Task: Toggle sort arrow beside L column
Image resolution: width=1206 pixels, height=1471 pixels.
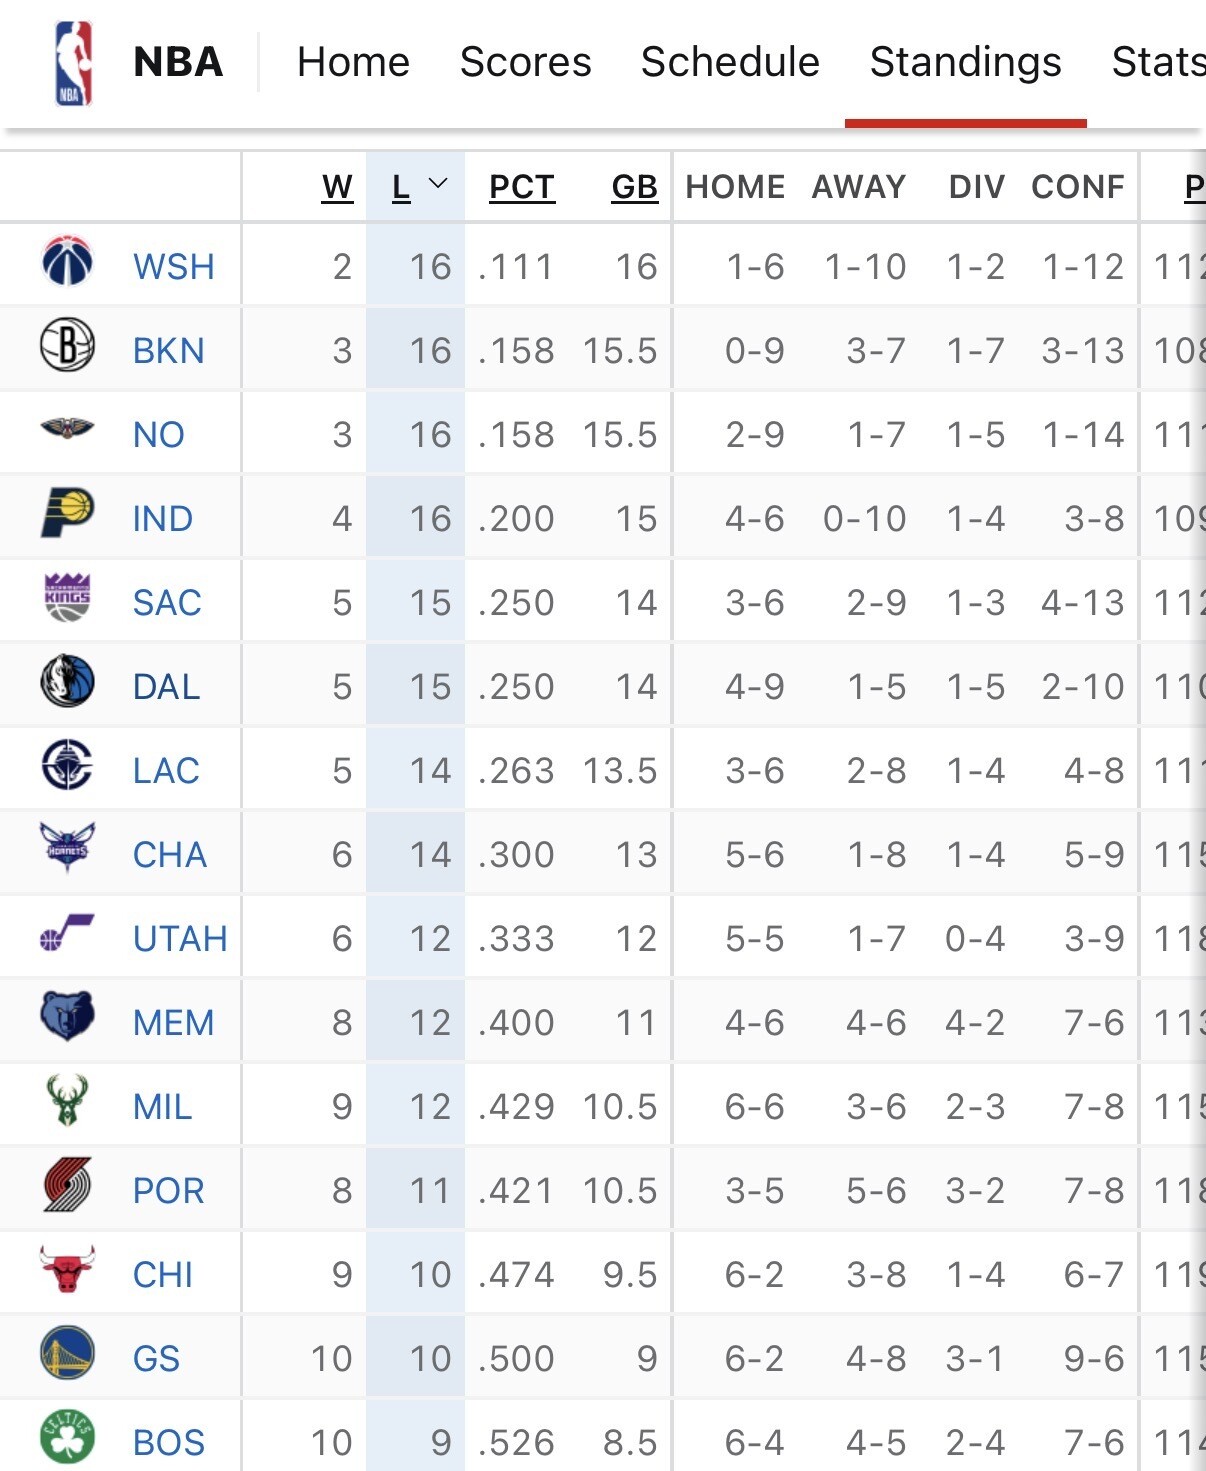Action: [437, 185]
